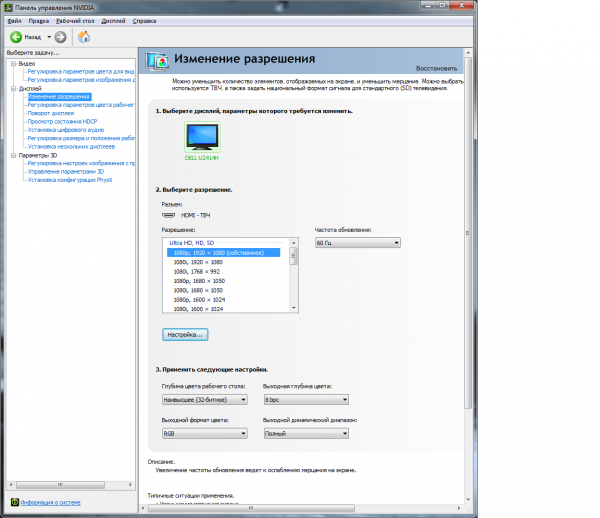Open the Back history dropdown arrow
This screenshot has width=600, height=518.
pos(47,36)
